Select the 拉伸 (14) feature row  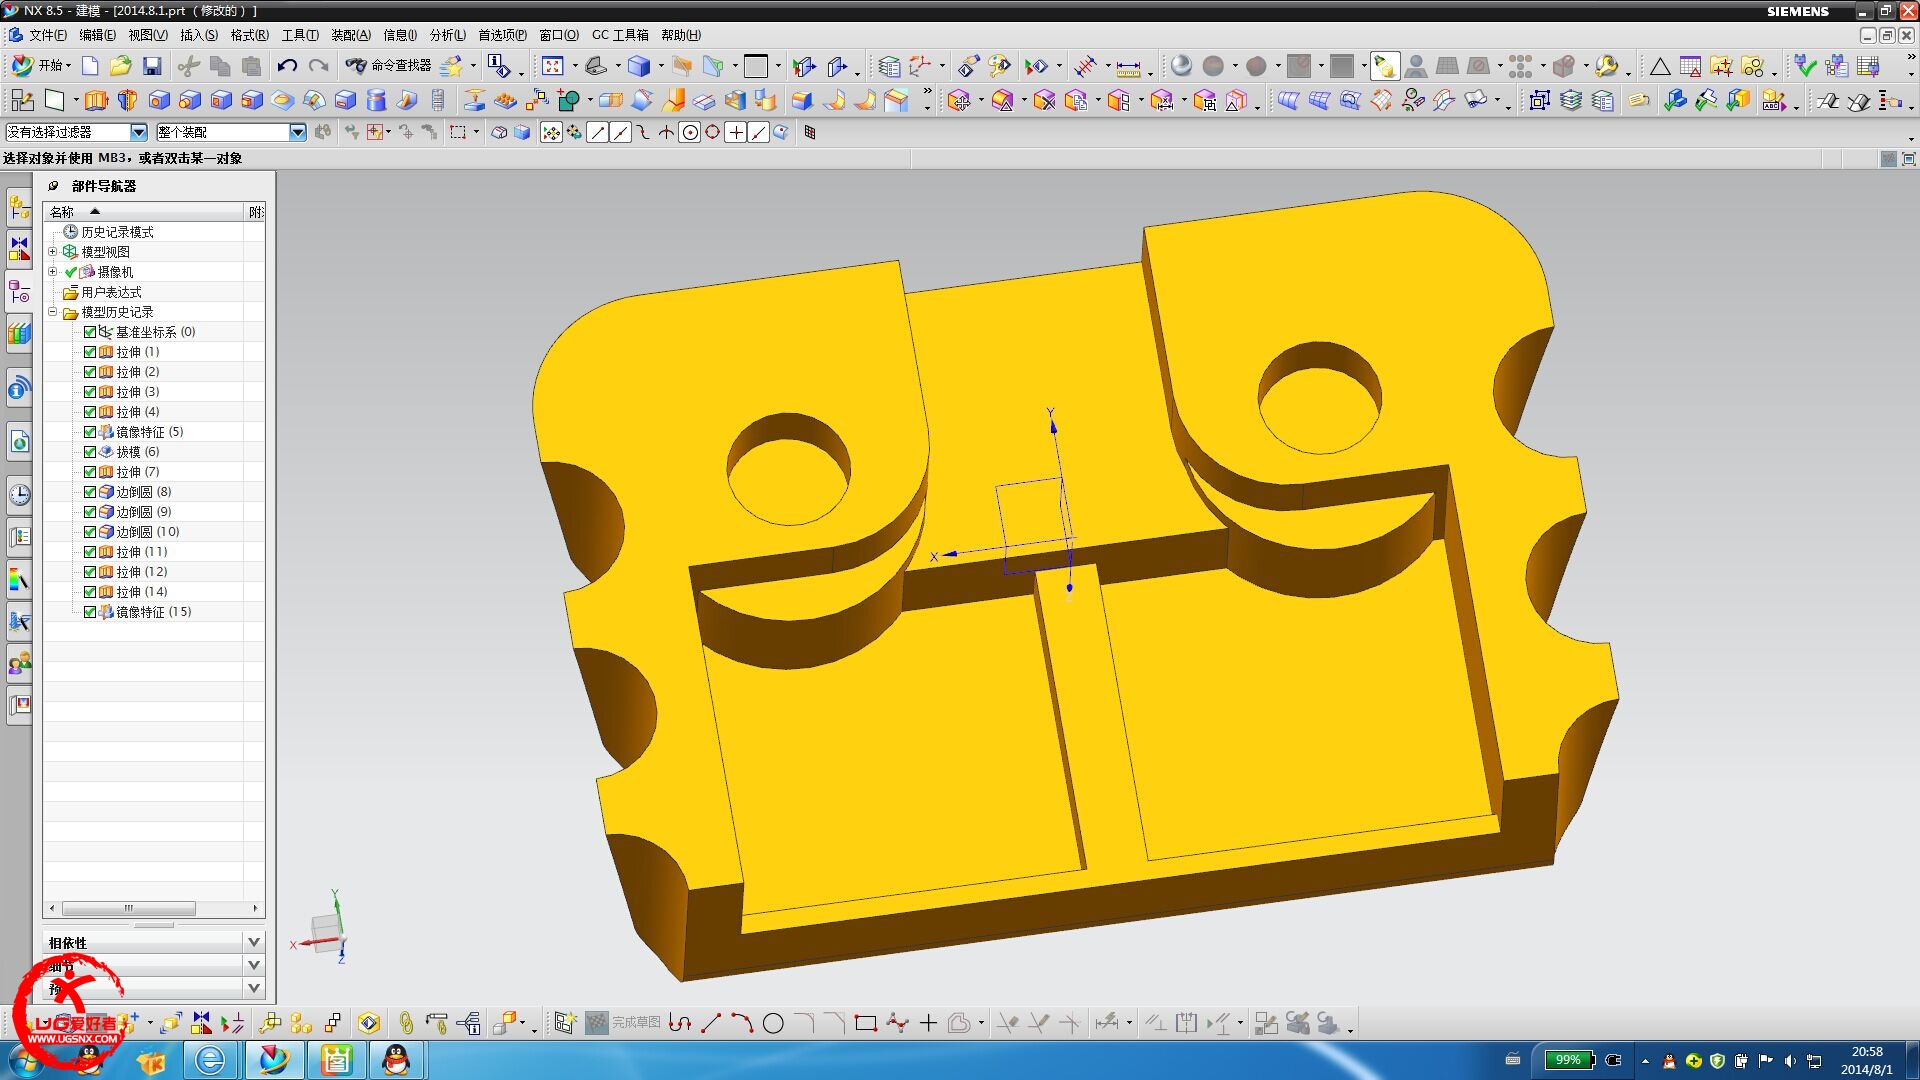(141, 592)
